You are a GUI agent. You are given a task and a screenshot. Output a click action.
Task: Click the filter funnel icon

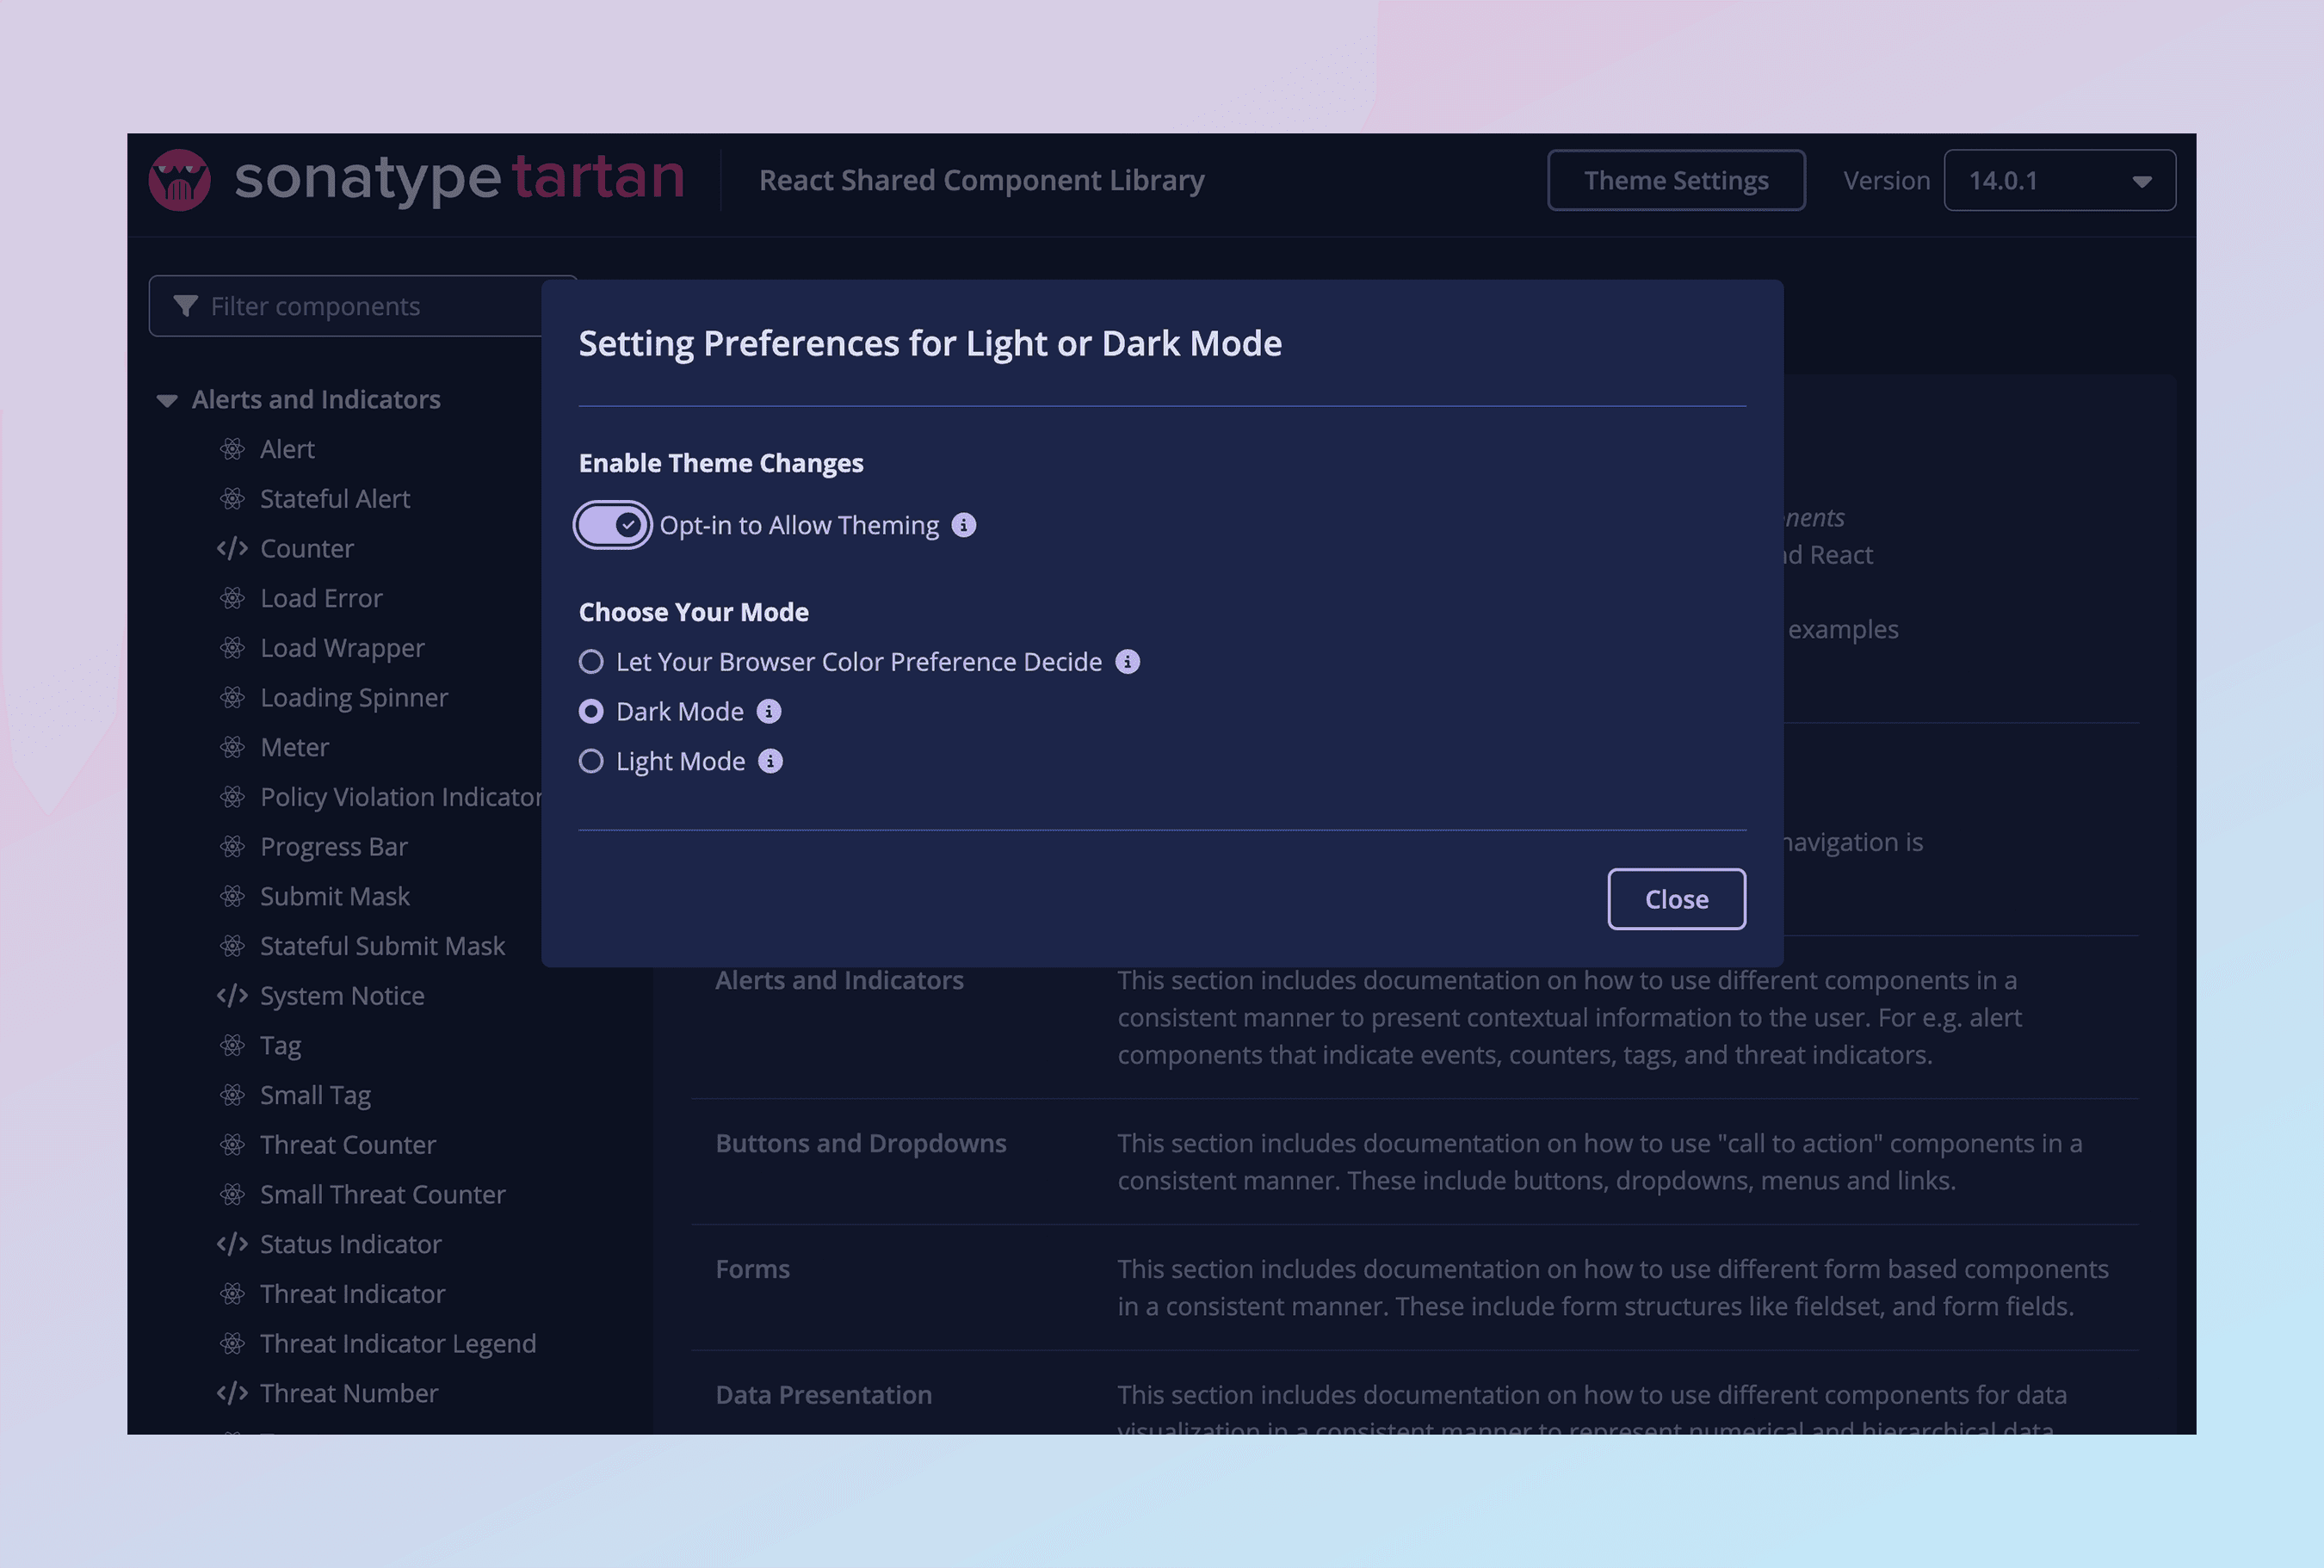coord(185,306)
